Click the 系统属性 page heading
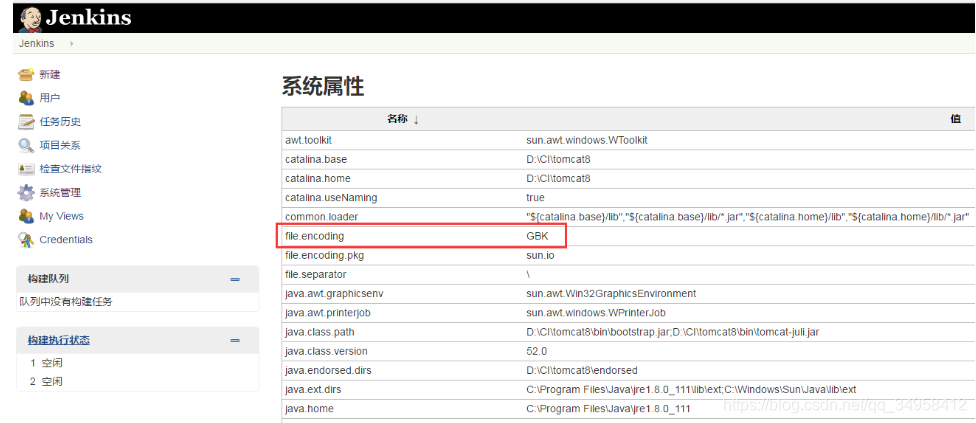 [323, 86]
